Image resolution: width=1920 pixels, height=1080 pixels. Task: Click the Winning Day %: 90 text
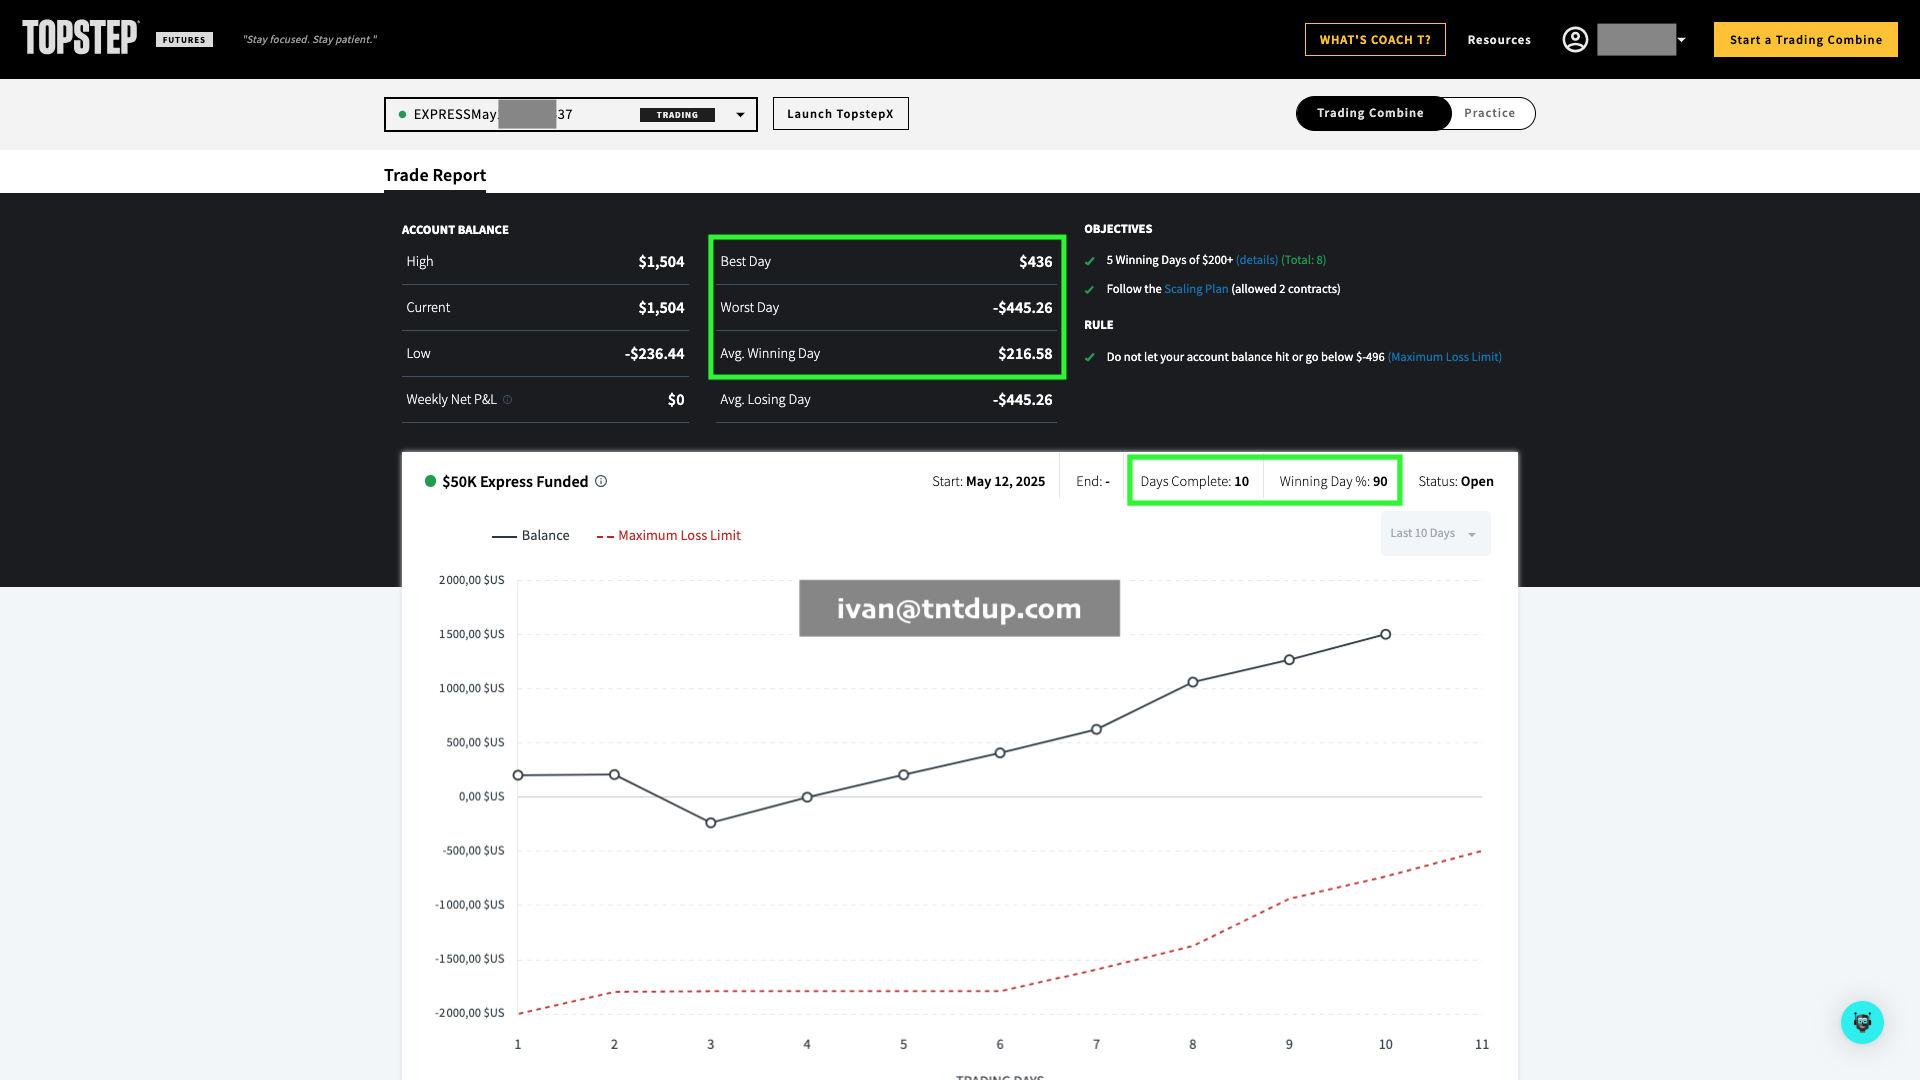click(1333, 481)
